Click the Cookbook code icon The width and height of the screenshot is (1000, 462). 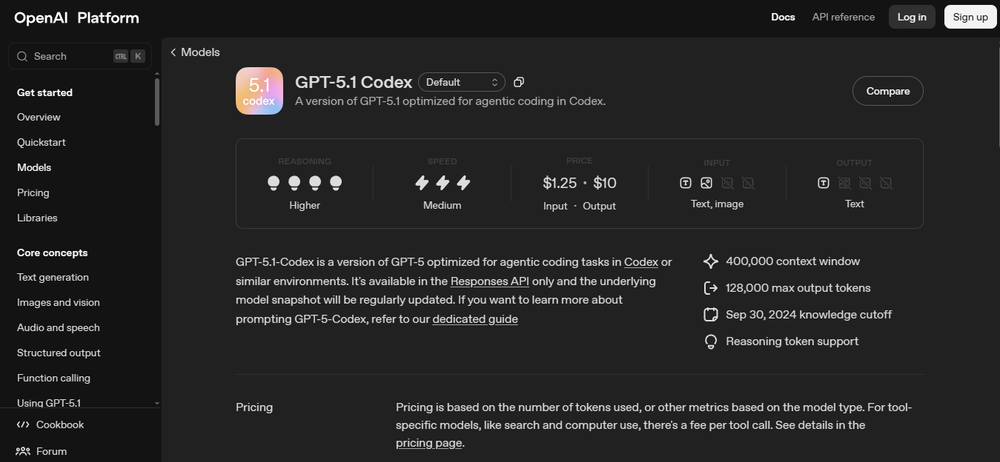(x=23, y=425)
